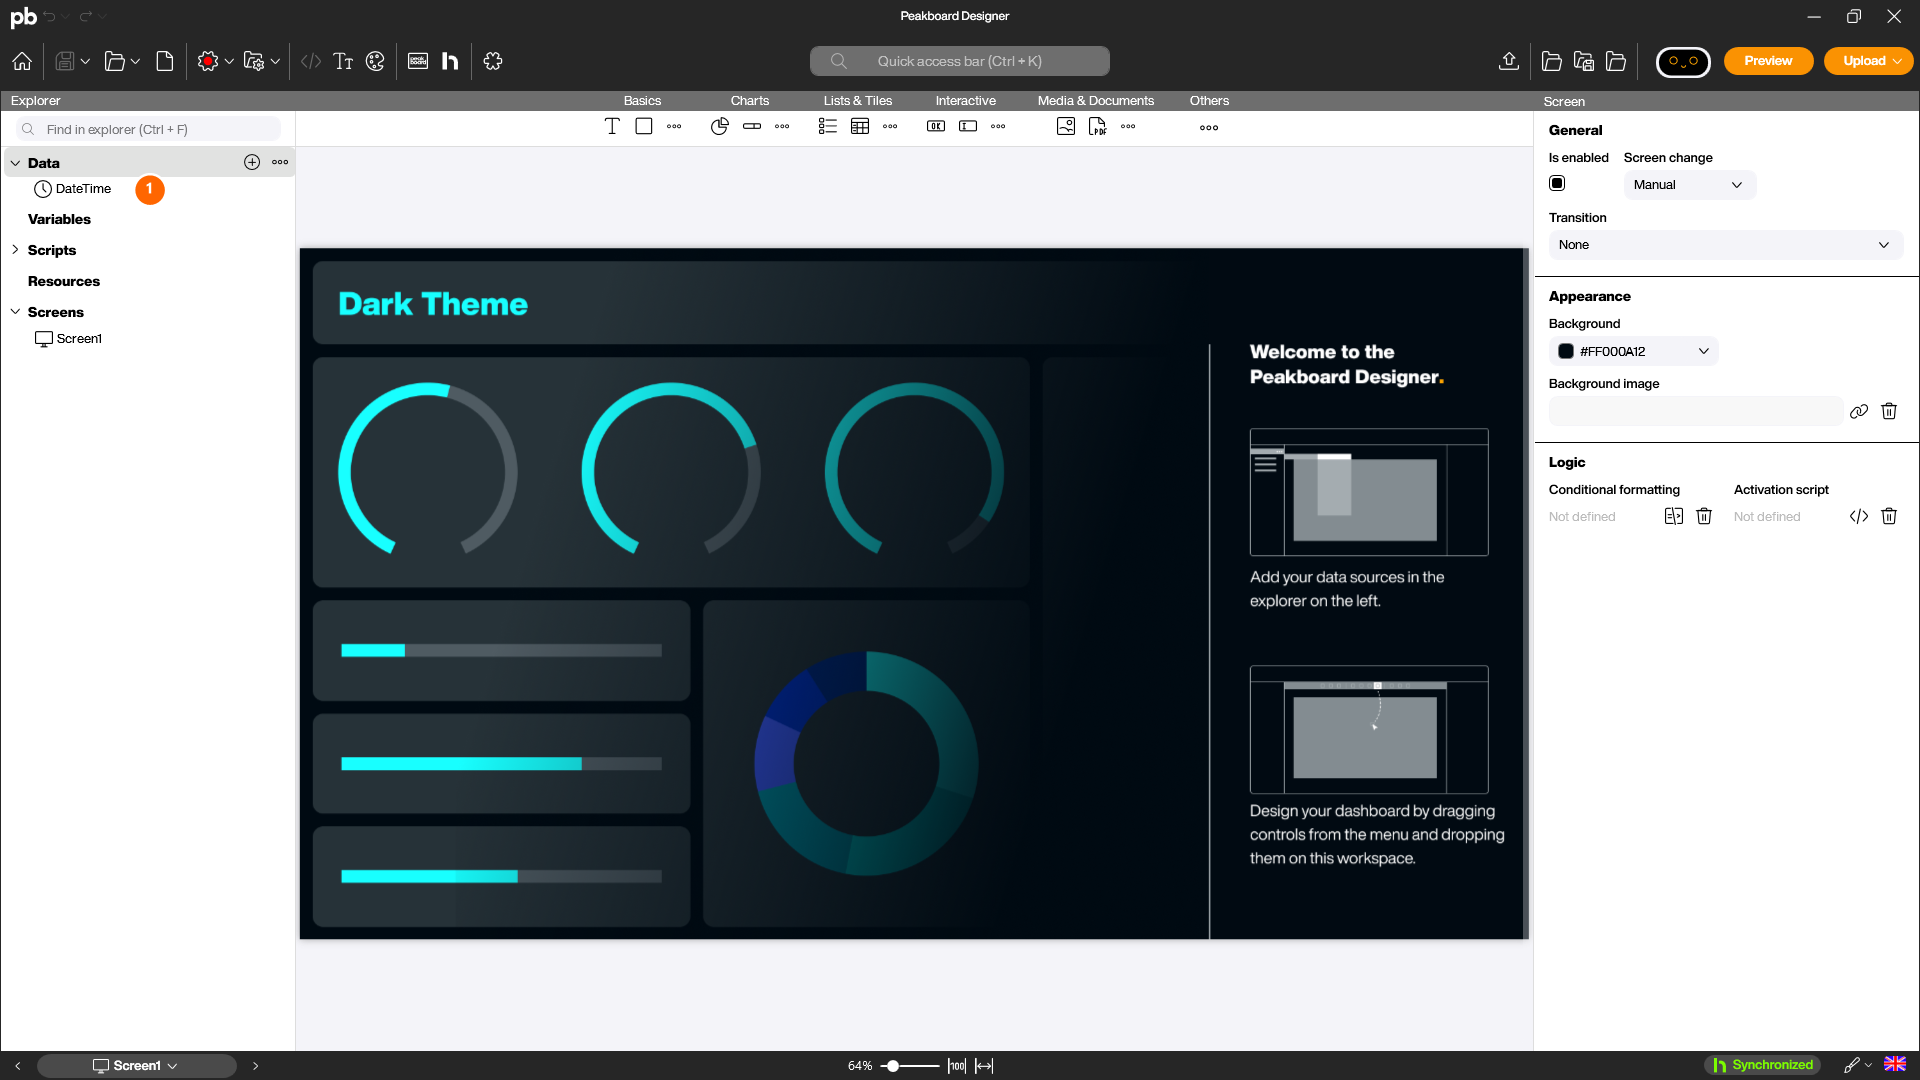Show more Media & Documents controls

1128,127
